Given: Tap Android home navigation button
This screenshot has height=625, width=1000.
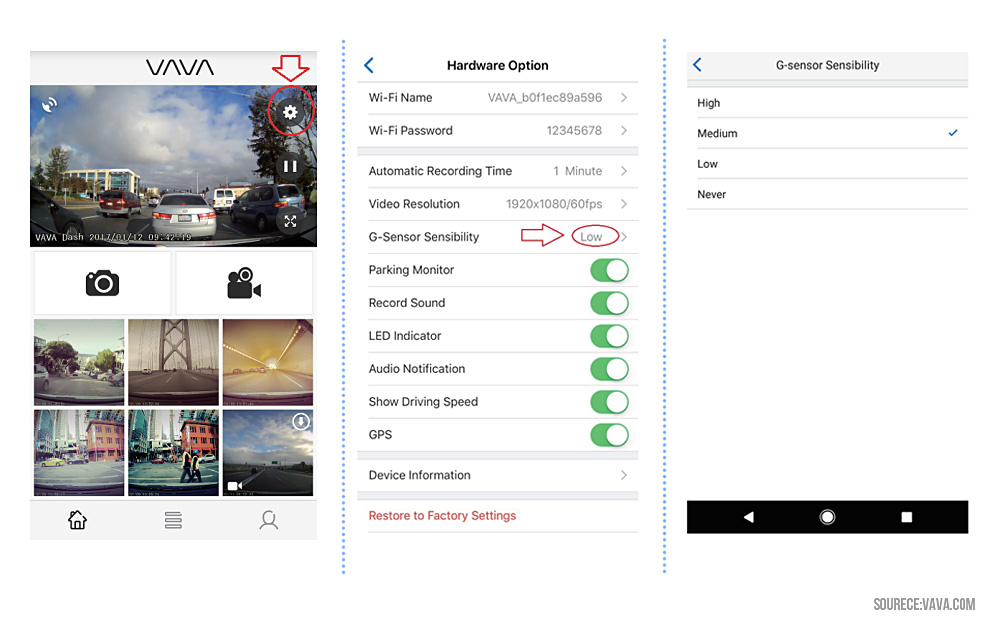Looking at the screenshot, I should pos(827,517).
